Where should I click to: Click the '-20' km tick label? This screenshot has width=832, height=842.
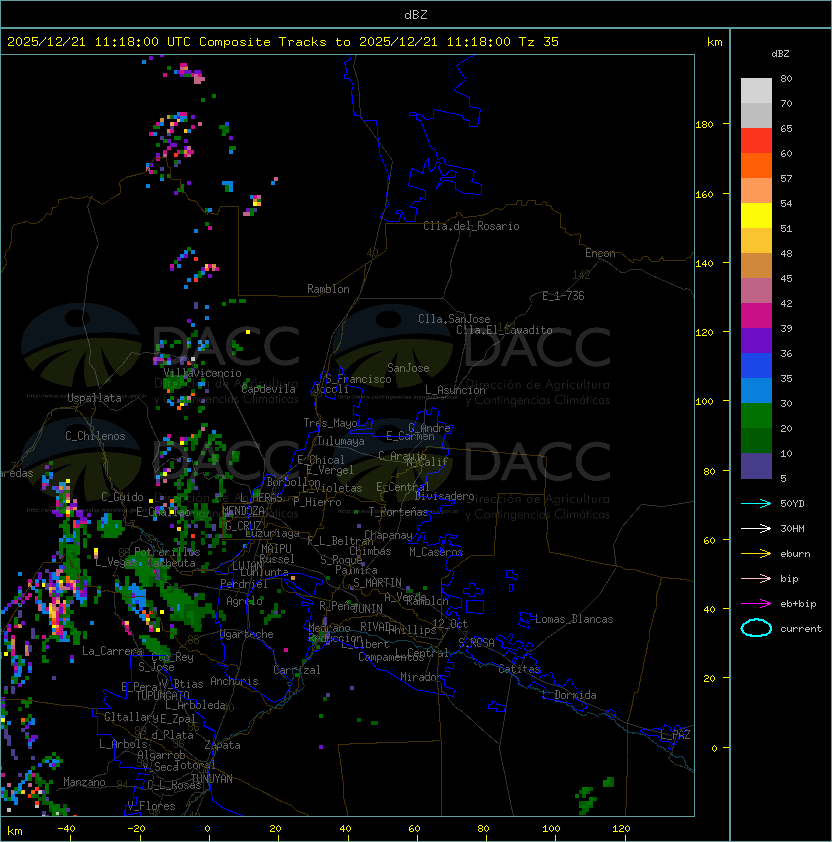[x=136, y=829]
